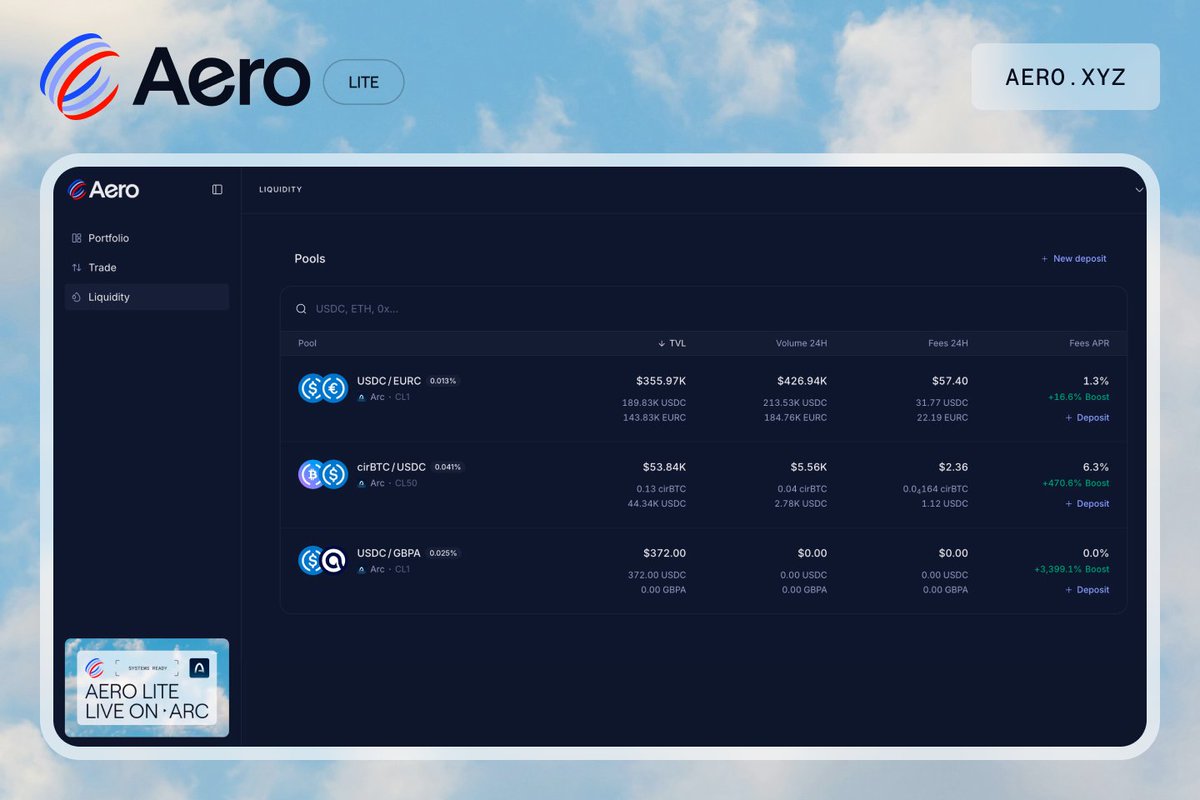Click the $5.56K volume value
Viewport: 1200px width, 800px height.
pos(808,467)
